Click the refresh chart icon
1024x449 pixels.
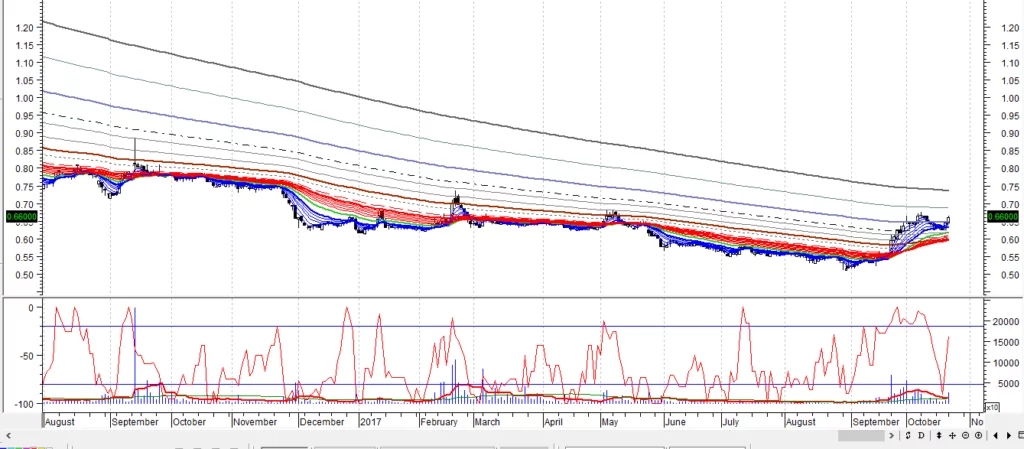(908, 435)
